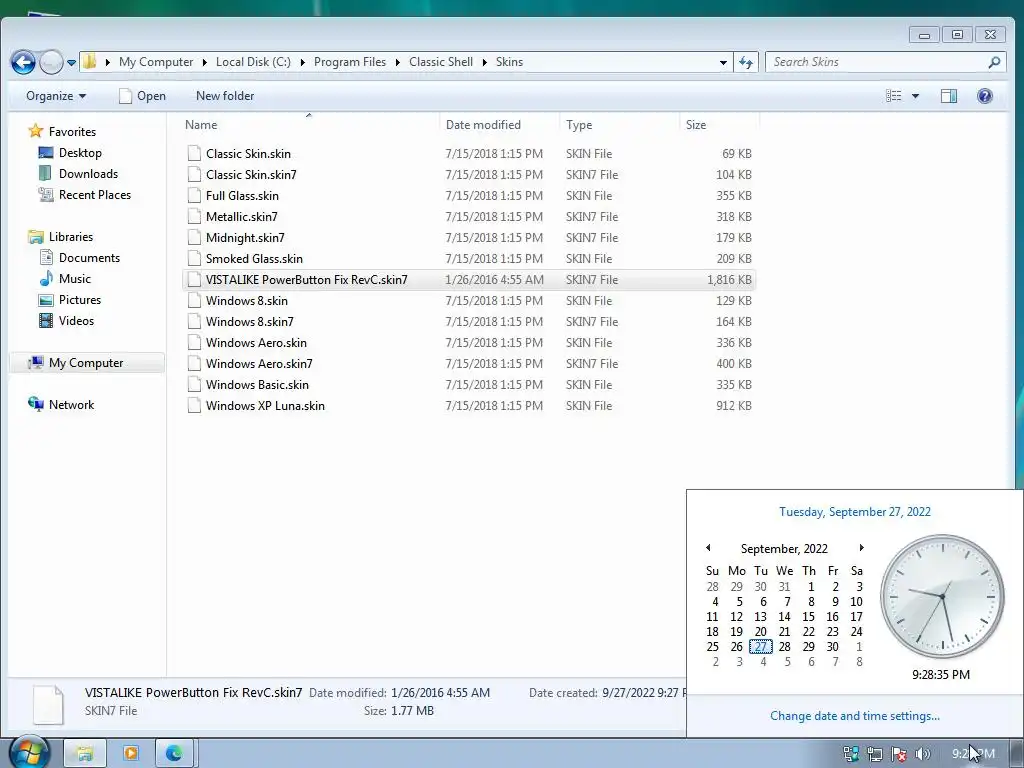Create a New folder
Screen dimensions: 1024x768
(225, 96)
